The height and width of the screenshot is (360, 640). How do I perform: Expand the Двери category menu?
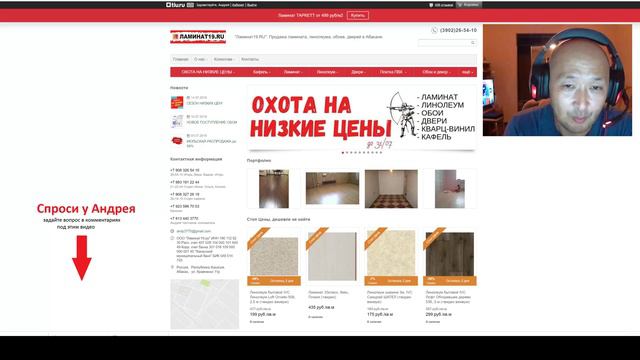(358, 72)
